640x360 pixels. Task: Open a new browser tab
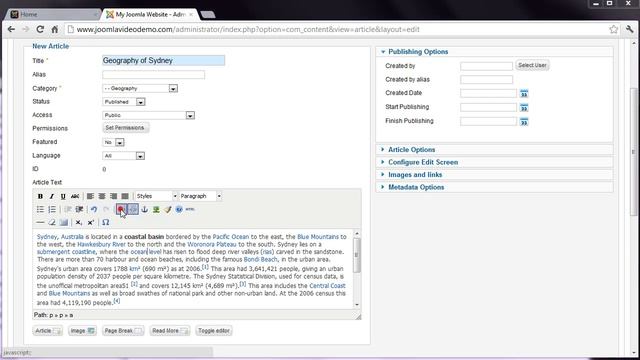pyautogui.click(x=208, y=15)
